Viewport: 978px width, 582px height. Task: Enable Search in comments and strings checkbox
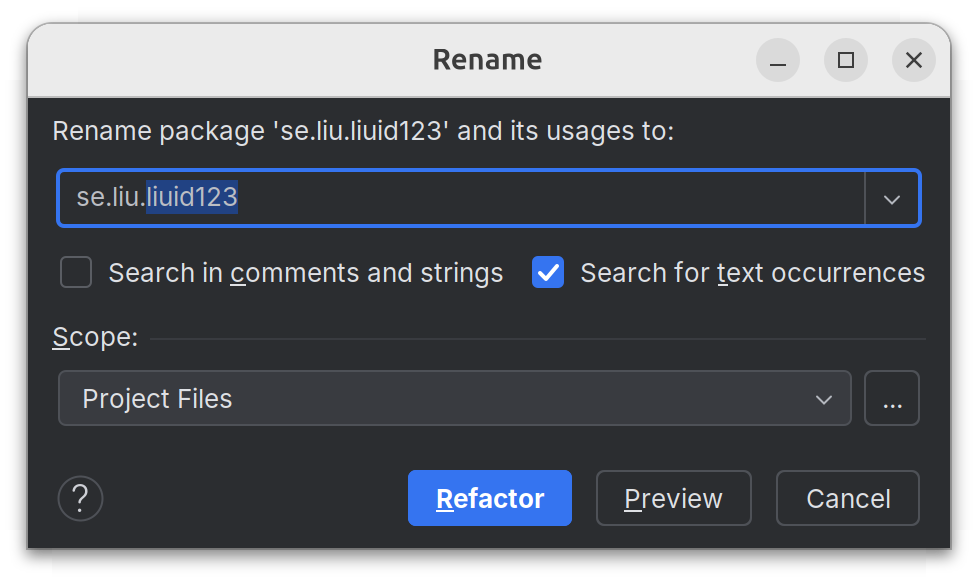tap(76, 273)
